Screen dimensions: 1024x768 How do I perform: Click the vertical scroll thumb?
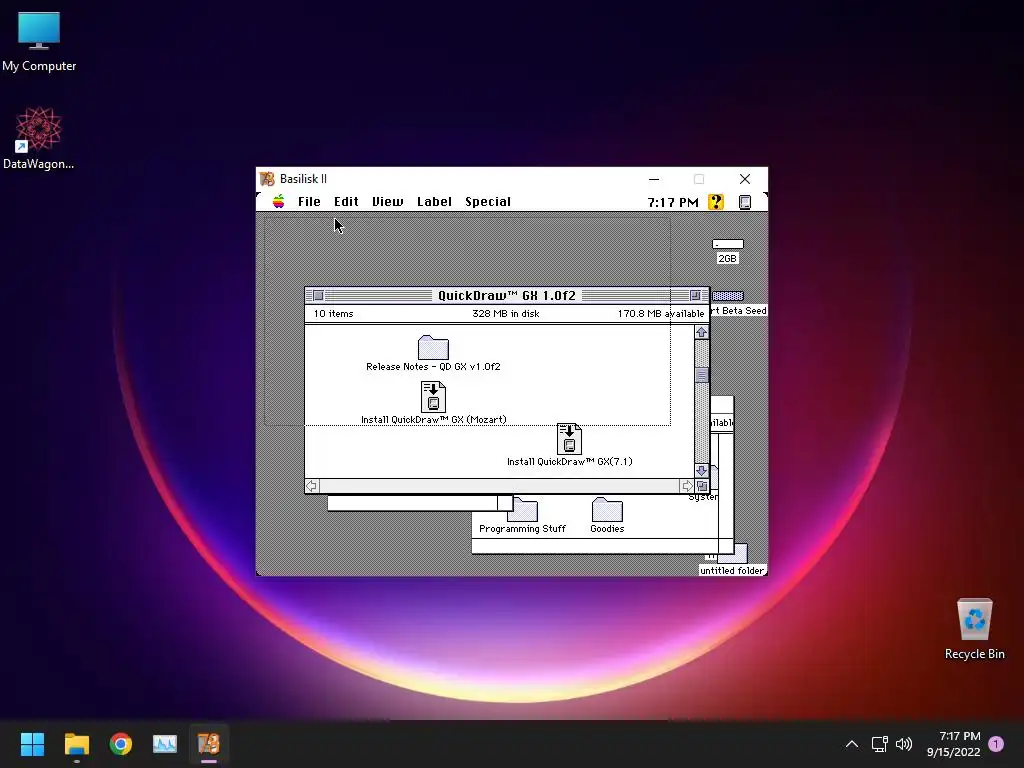pyautogui.click(x=702, y=375)
